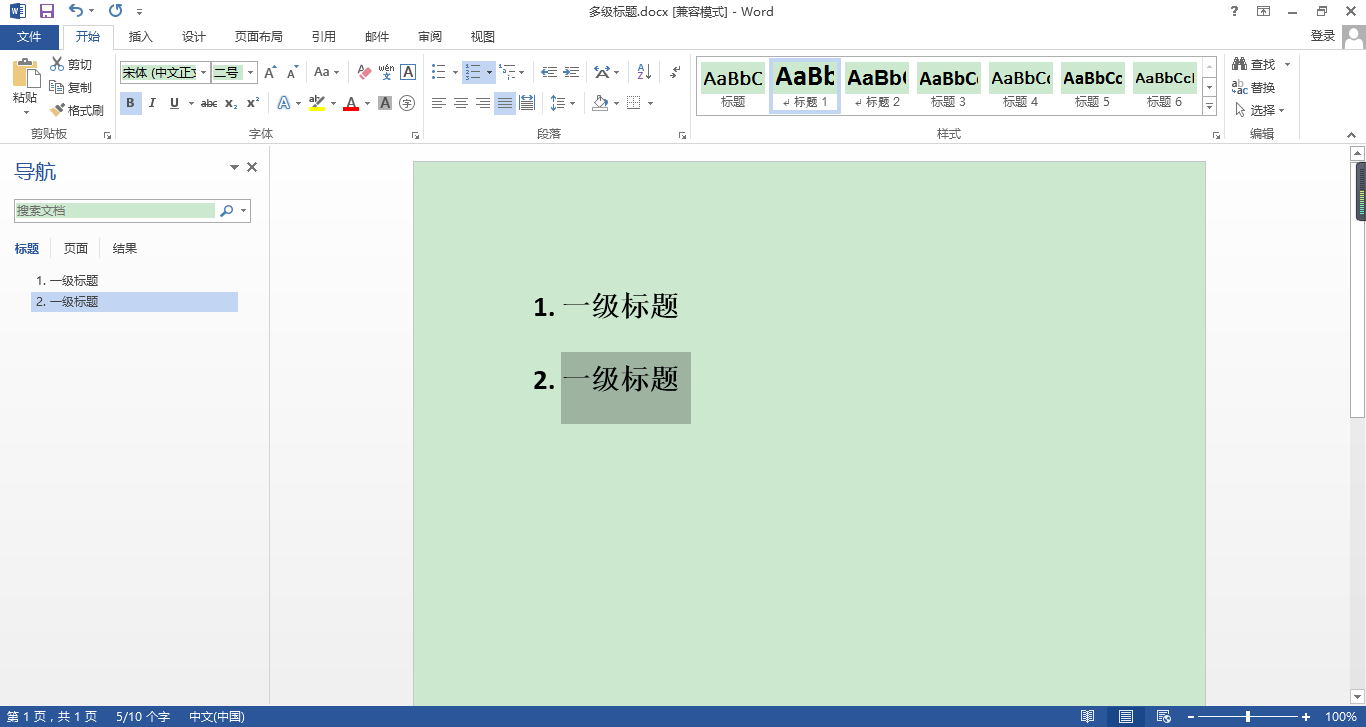This screenshot has height=727, width=1366.
Task: Click zoom out minus icon
Action: [1191, 717]
